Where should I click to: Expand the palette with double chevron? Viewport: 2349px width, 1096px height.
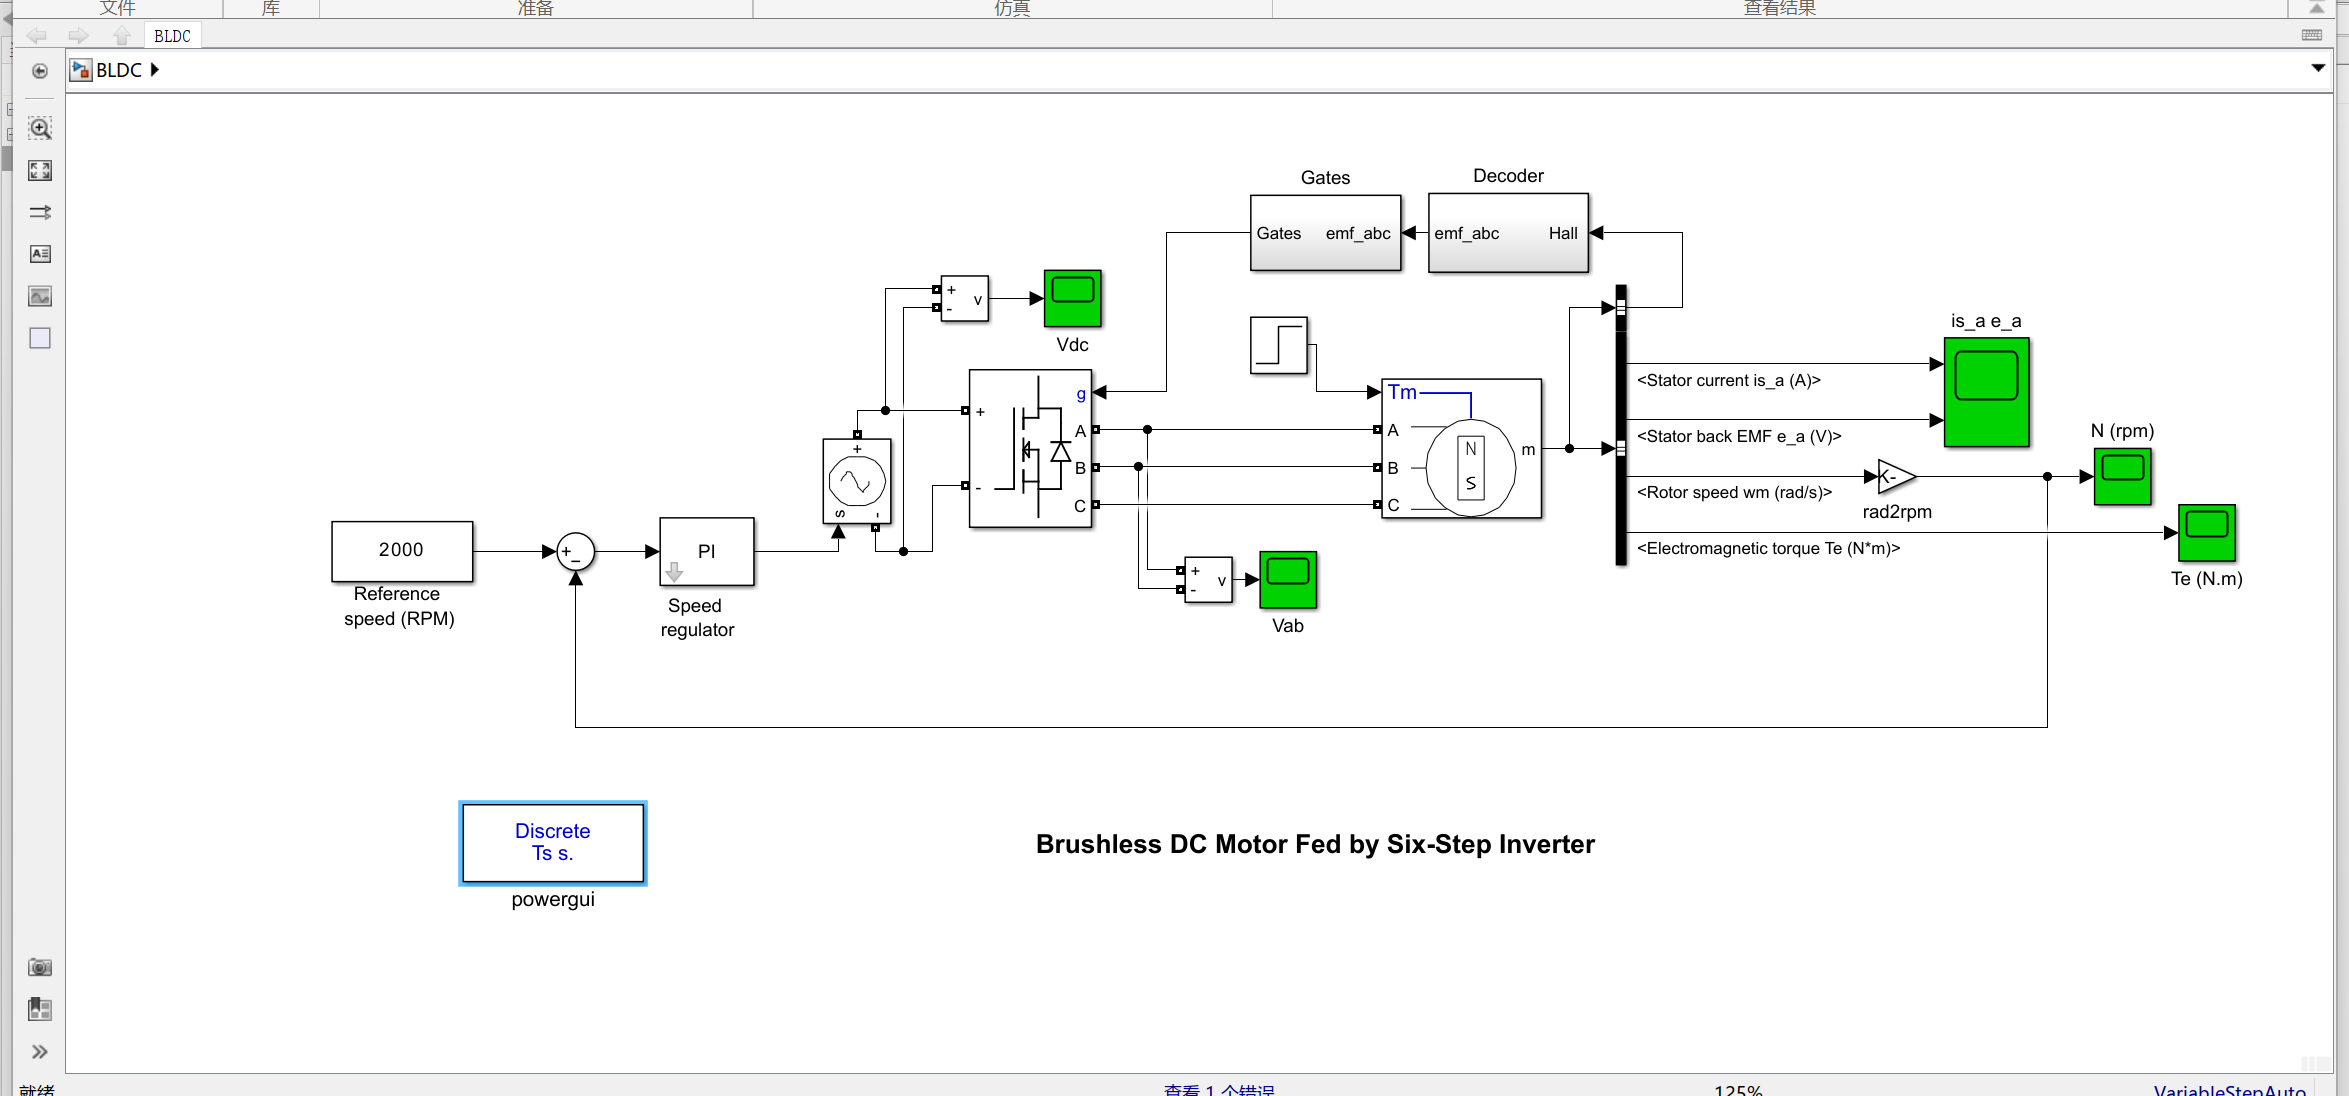[x=40, y=1052]
